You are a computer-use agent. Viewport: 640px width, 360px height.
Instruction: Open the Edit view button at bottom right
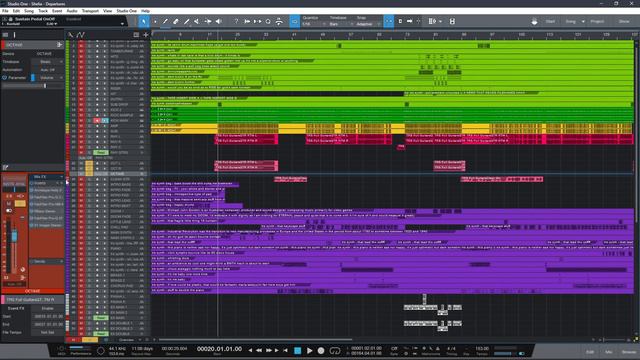(x=590, y=352)
